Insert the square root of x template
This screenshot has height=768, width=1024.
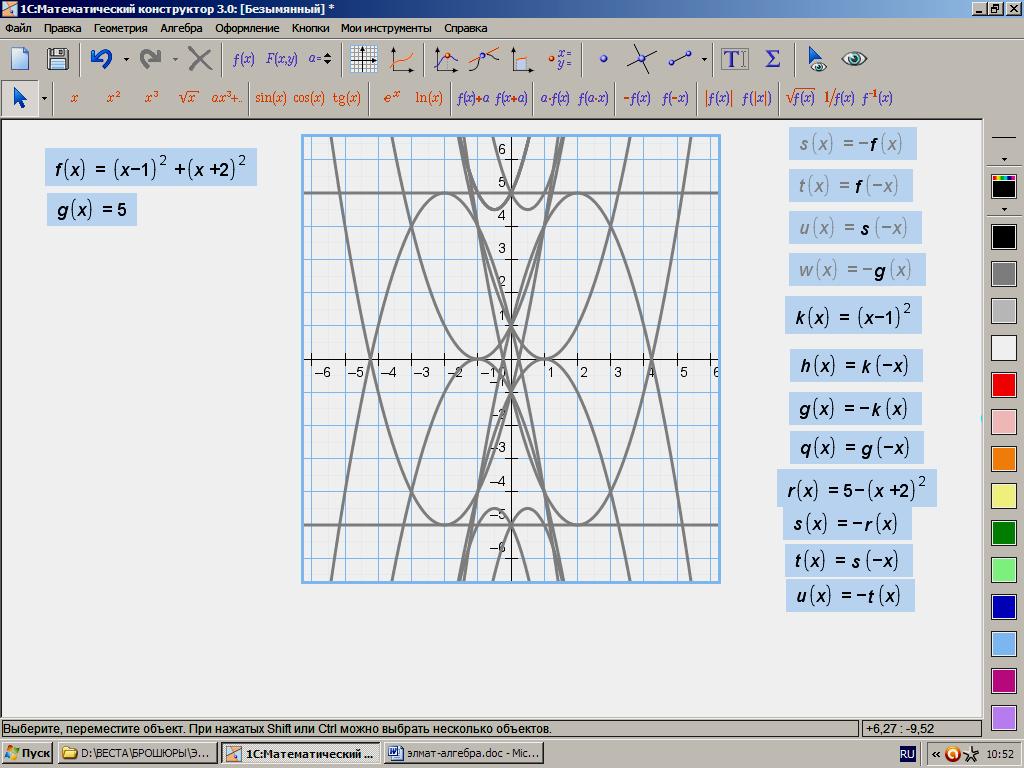(x=188, y=97)
